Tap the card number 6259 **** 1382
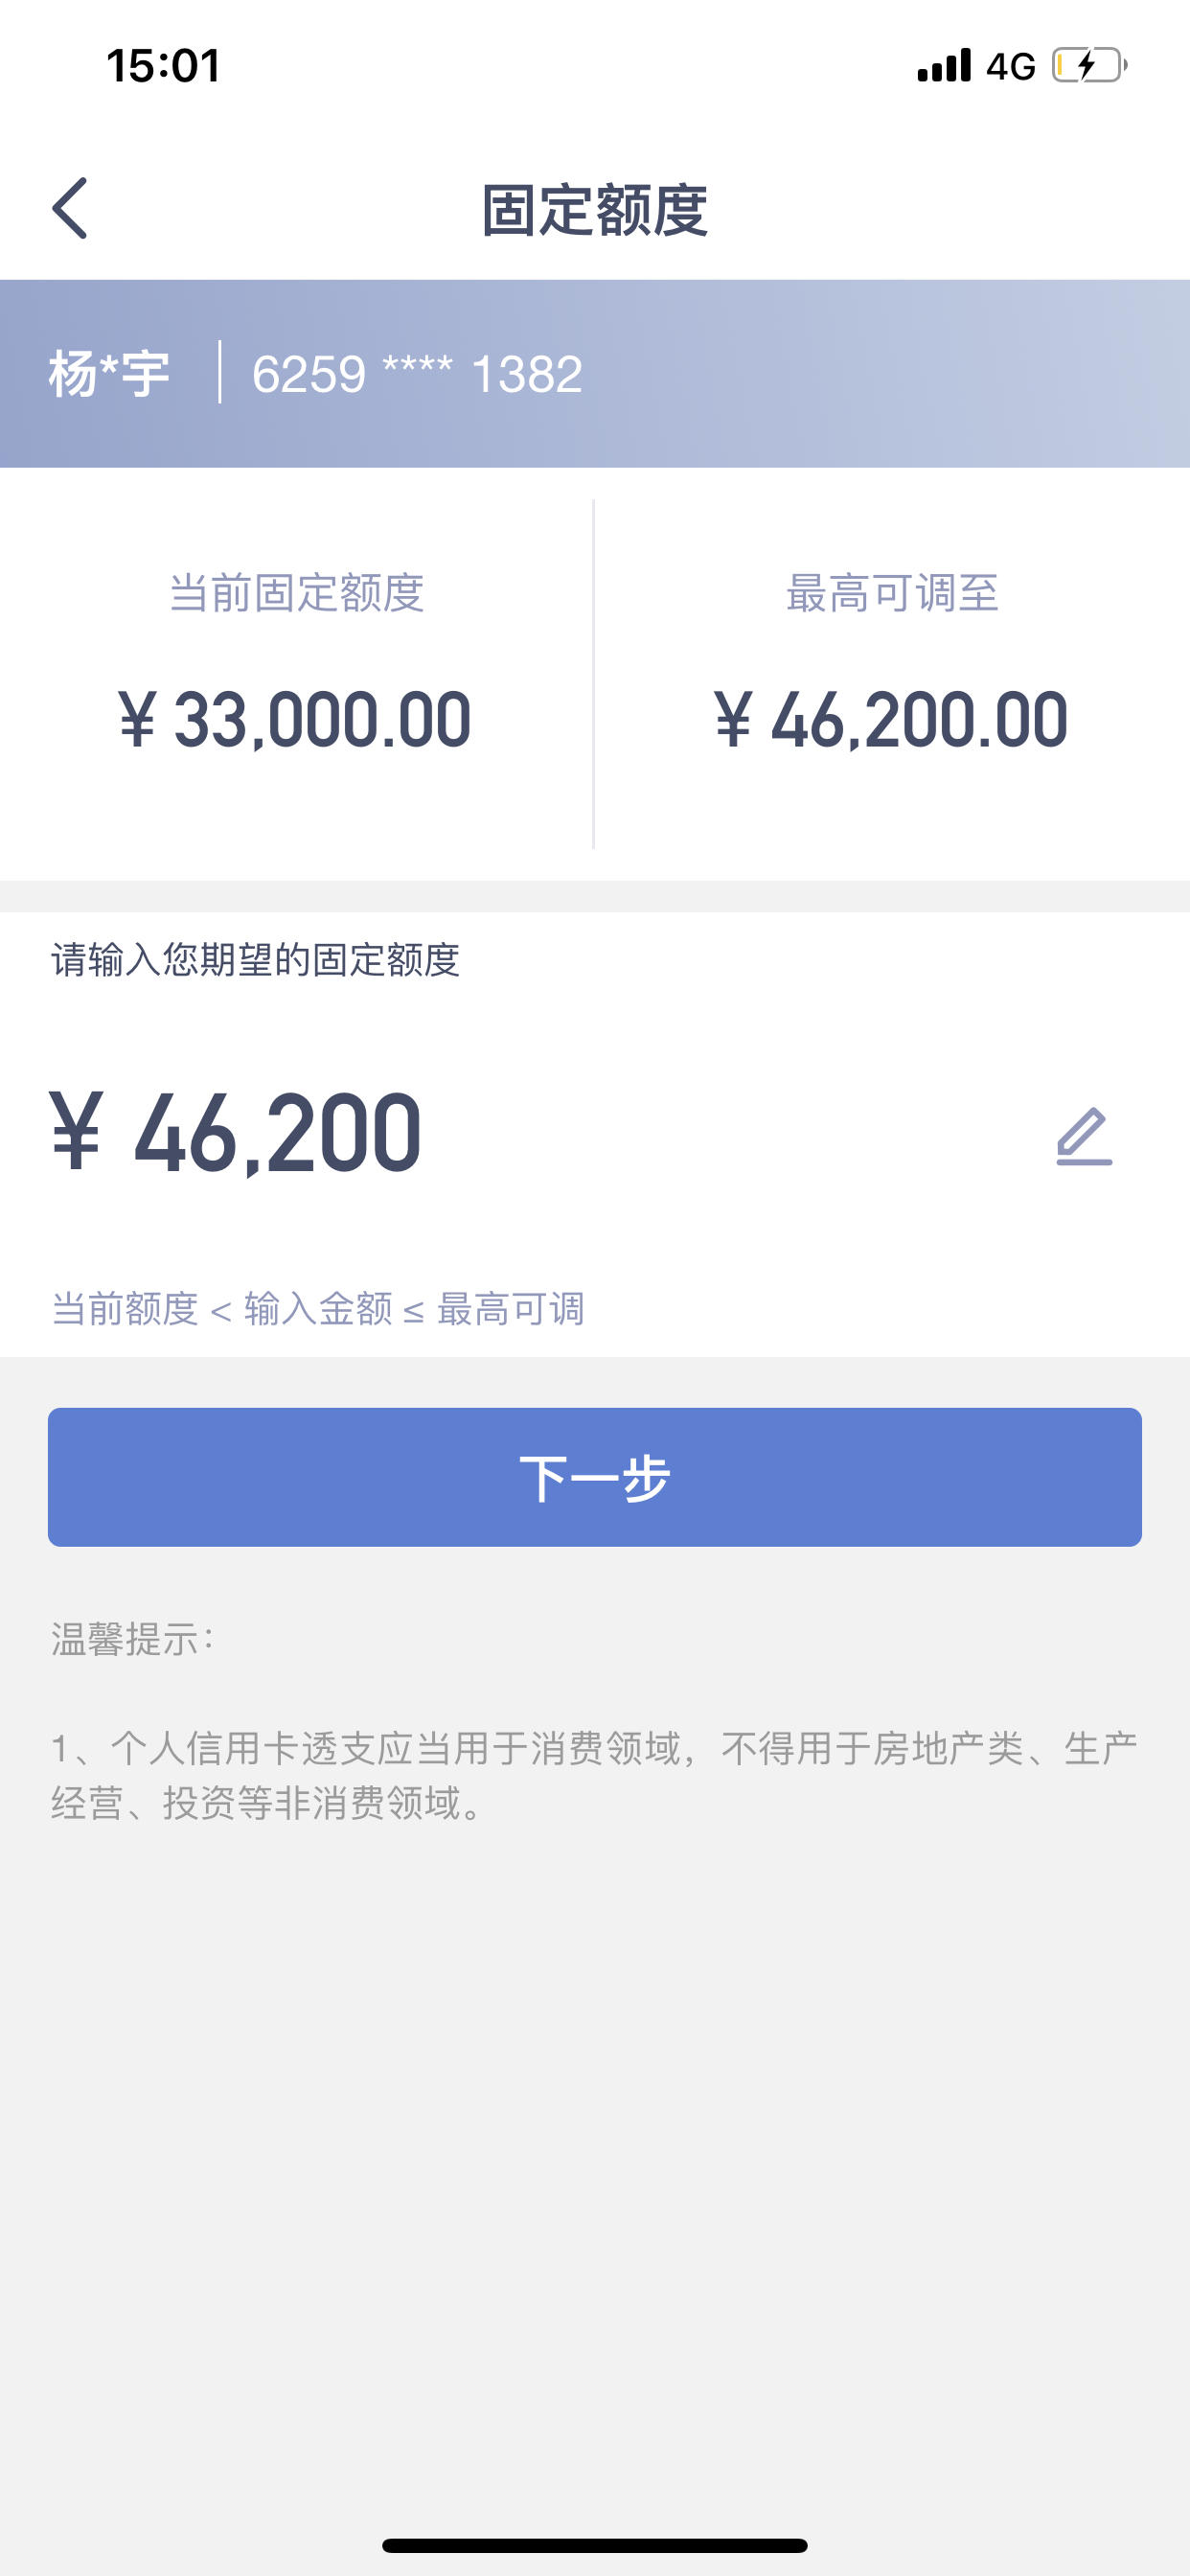Screen dimensions: 1190x2576 pos(417,375)
